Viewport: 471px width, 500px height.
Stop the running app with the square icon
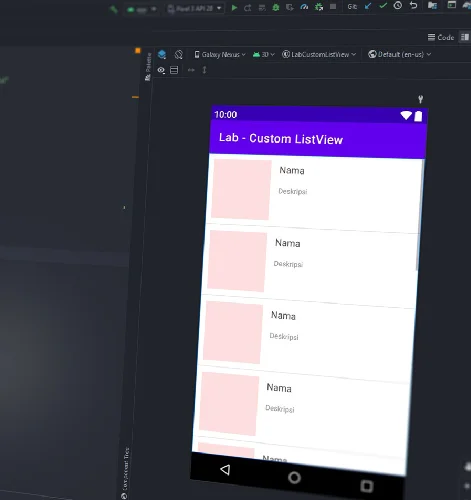coord(333,6)
